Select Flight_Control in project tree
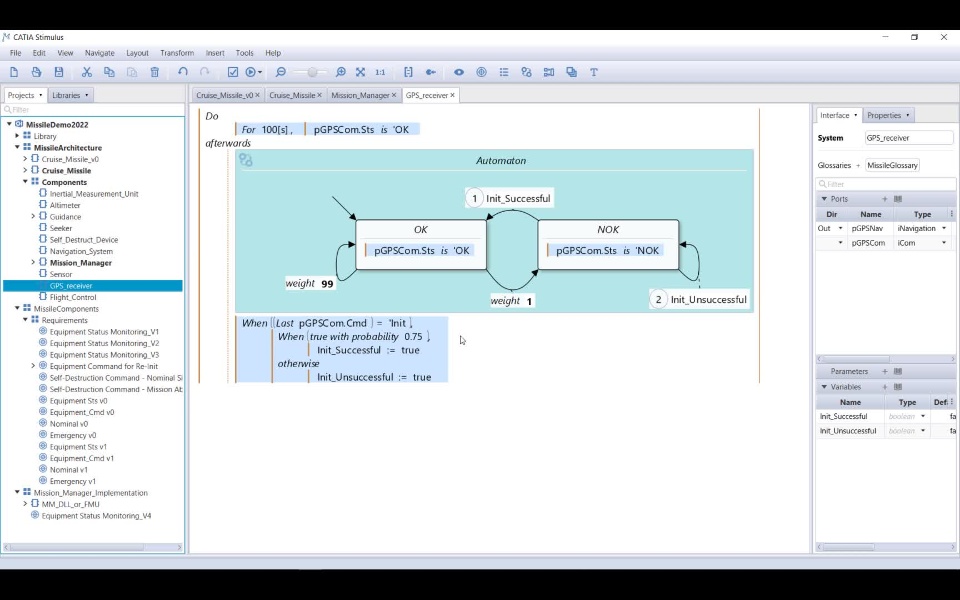 (73, 297)
